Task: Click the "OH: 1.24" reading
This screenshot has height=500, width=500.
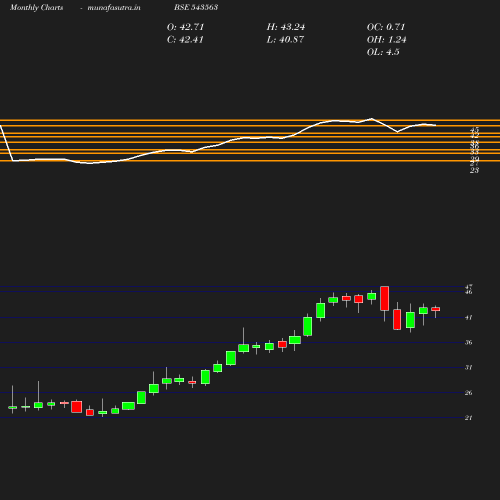Action: [x=387, y=40]
